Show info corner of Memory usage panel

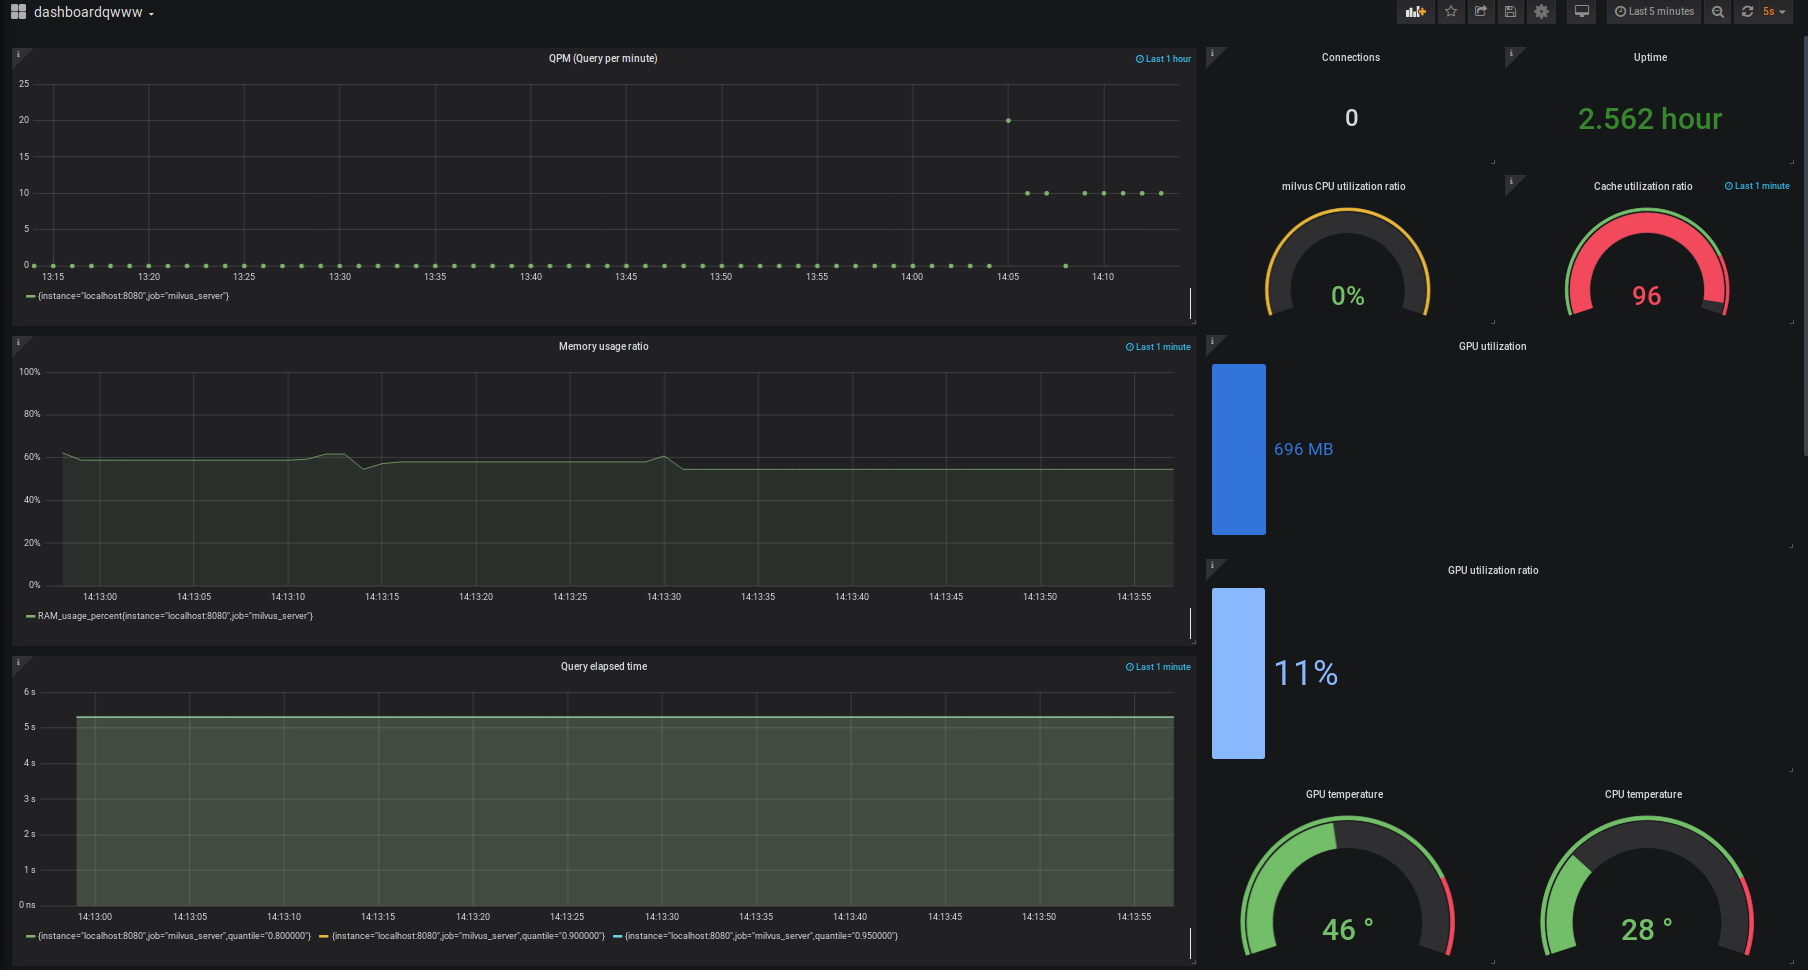tap(19, 343)
